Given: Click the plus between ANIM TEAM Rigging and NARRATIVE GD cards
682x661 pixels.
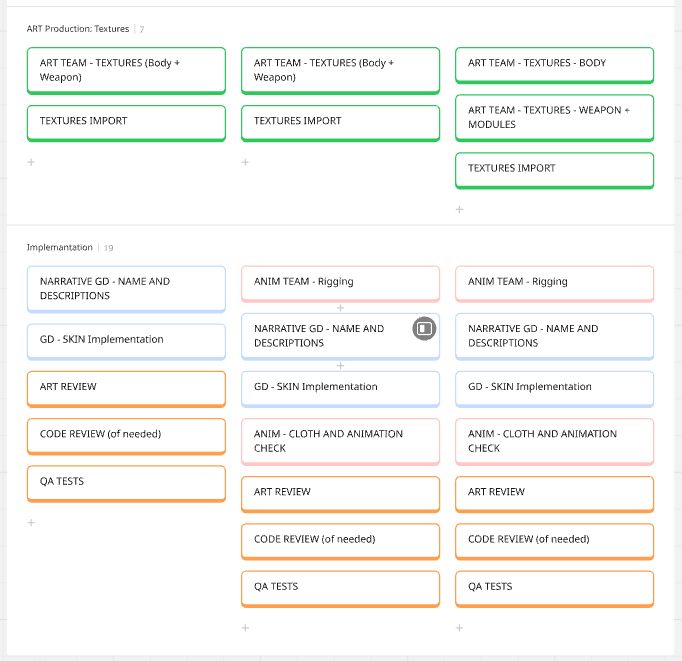Looking at the screenshot, I should pyautogui.click(x=340, y=308).
